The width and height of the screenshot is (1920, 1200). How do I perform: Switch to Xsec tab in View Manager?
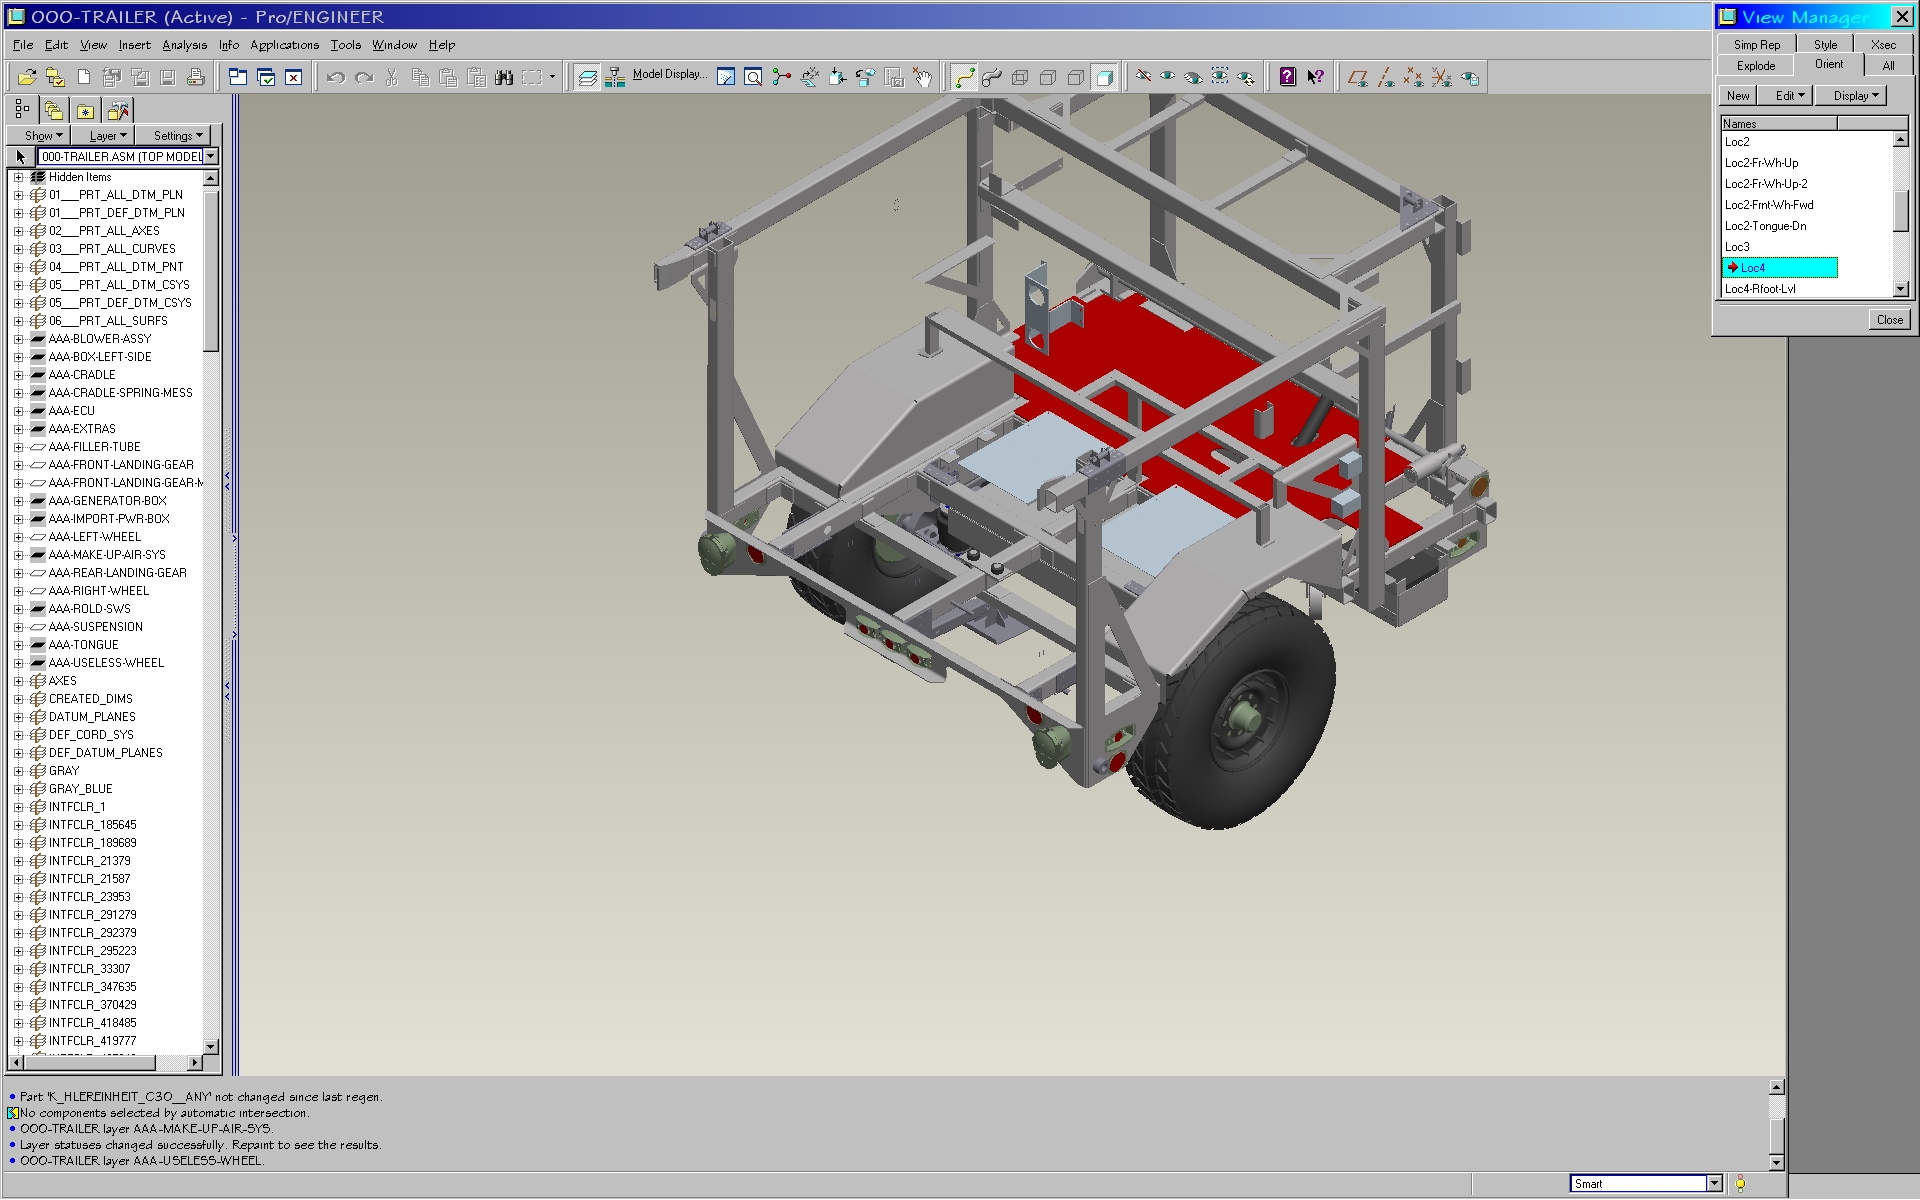point(1883,45)
